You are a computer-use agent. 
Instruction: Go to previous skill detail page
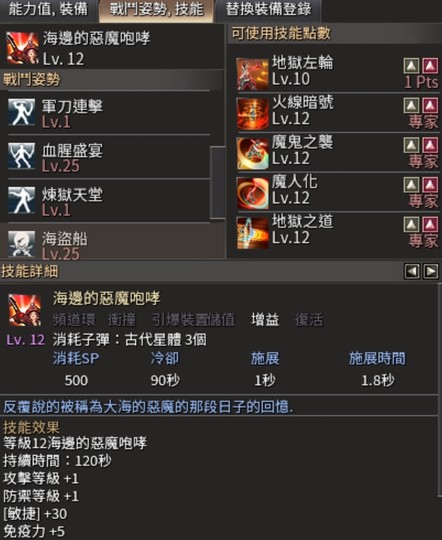coord(412,271)
